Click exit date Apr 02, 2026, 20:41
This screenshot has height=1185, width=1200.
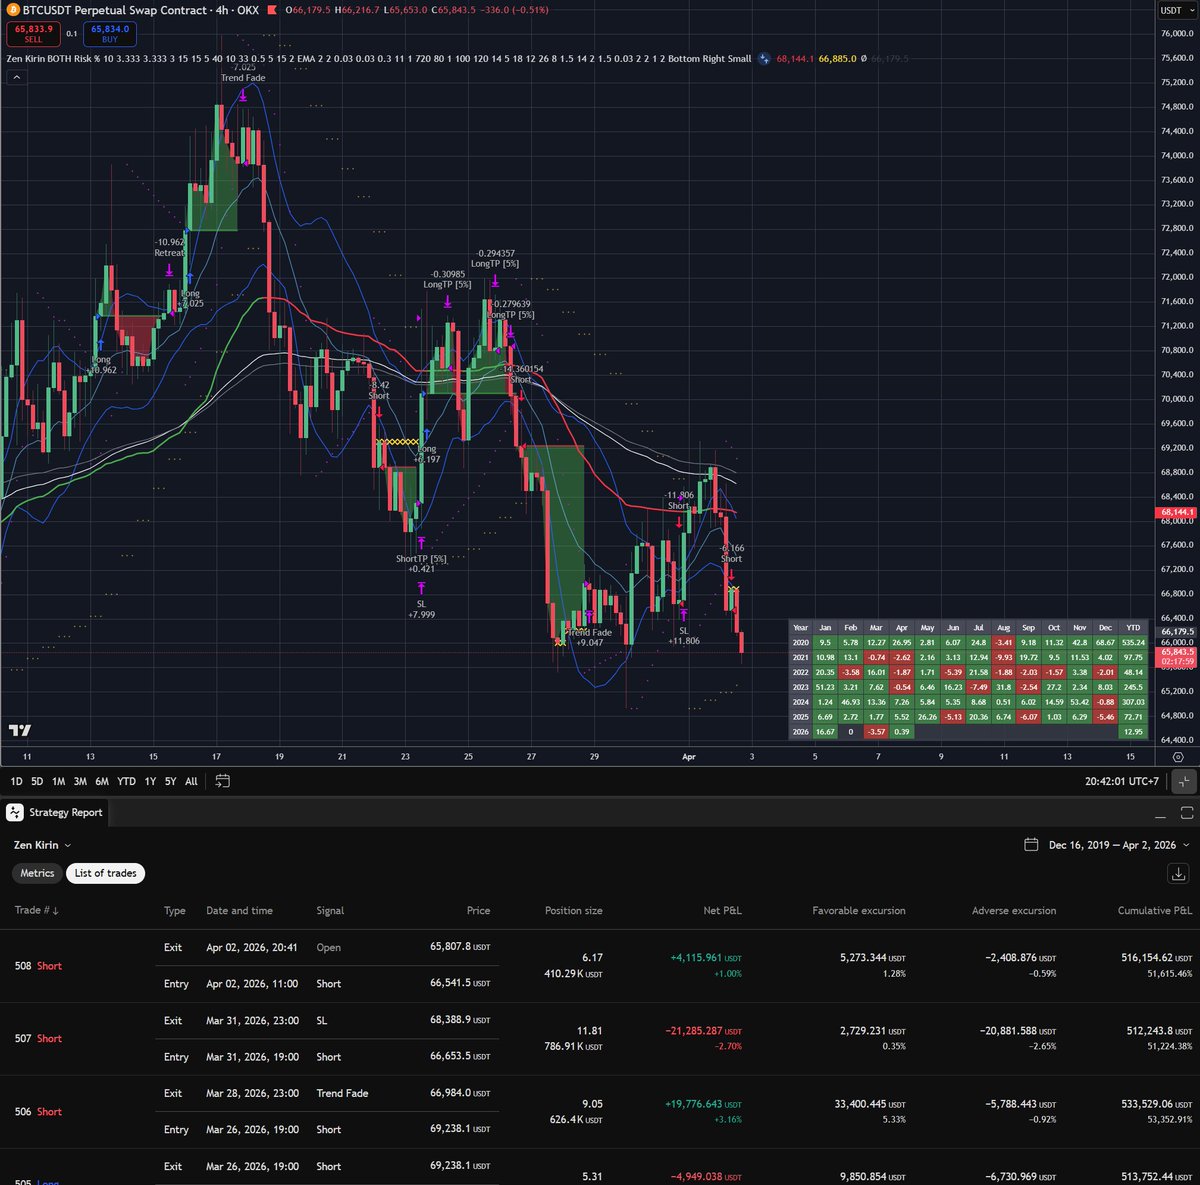(253, 948)
